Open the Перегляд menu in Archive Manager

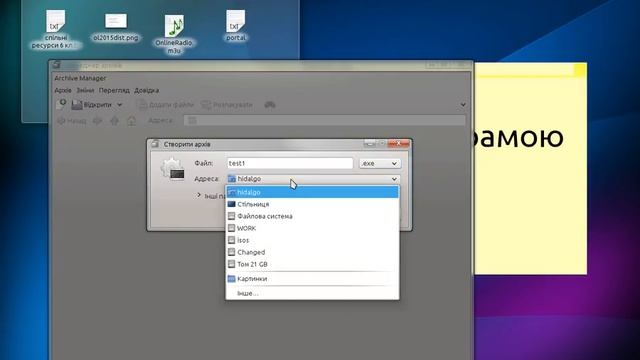[114, 90]
